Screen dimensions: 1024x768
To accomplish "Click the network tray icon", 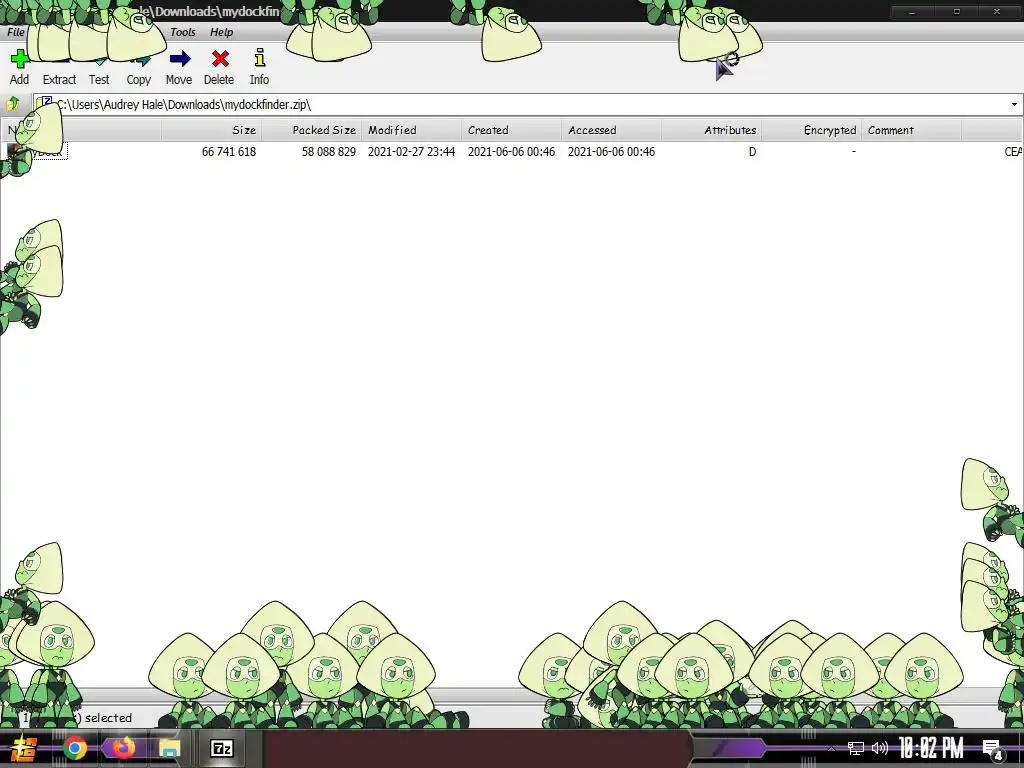I will click(856, 748).
